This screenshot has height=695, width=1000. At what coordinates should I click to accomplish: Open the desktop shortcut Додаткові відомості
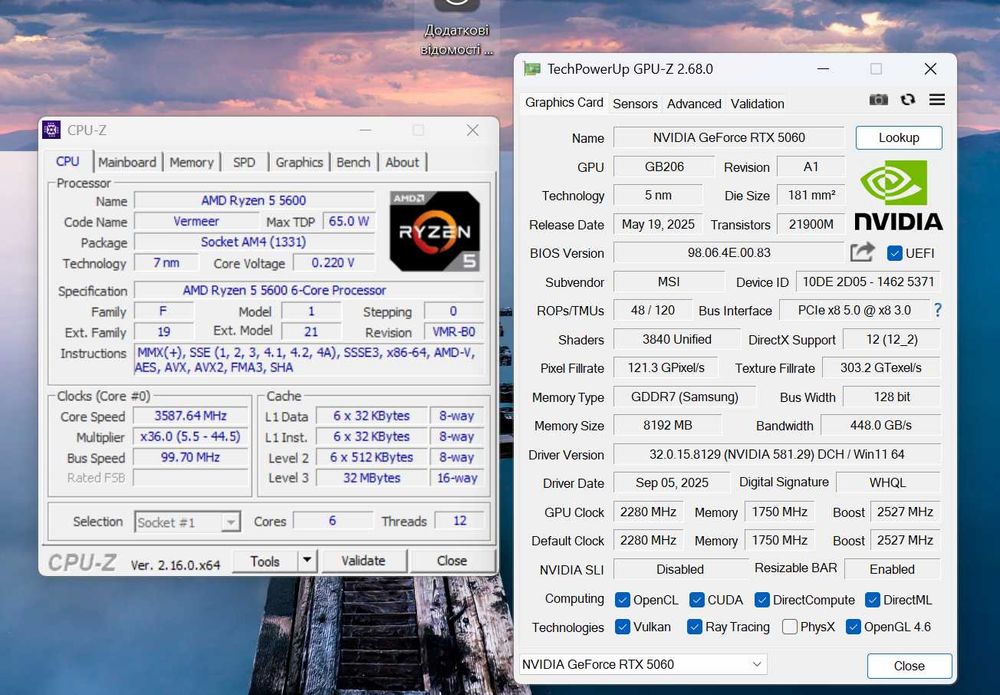coord(457,28)
